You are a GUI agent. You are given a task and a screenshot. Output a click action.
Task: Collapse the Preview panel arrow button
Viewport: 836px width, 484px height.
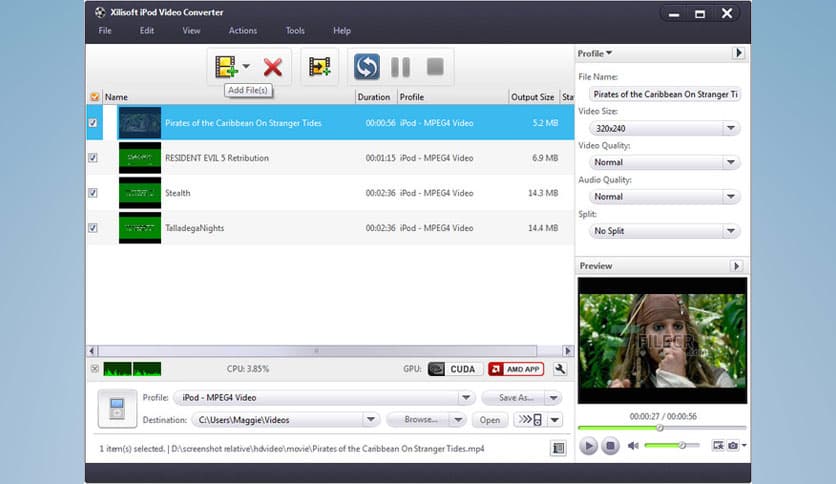pyautogui.click(x=736, y=265)
